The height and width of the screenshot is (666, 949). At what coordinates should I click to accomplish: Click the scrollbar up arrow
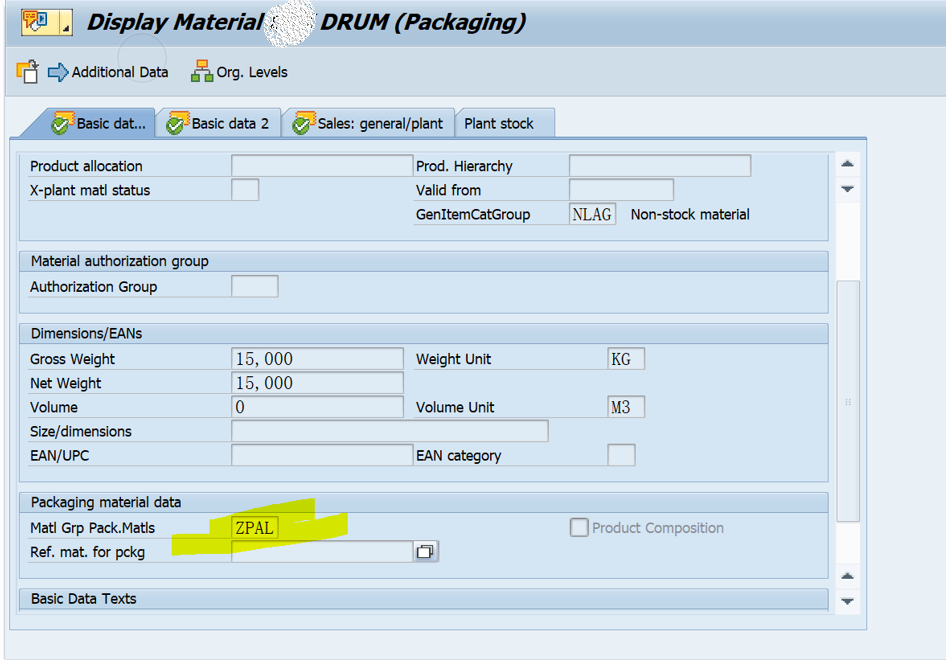point(846,163)
